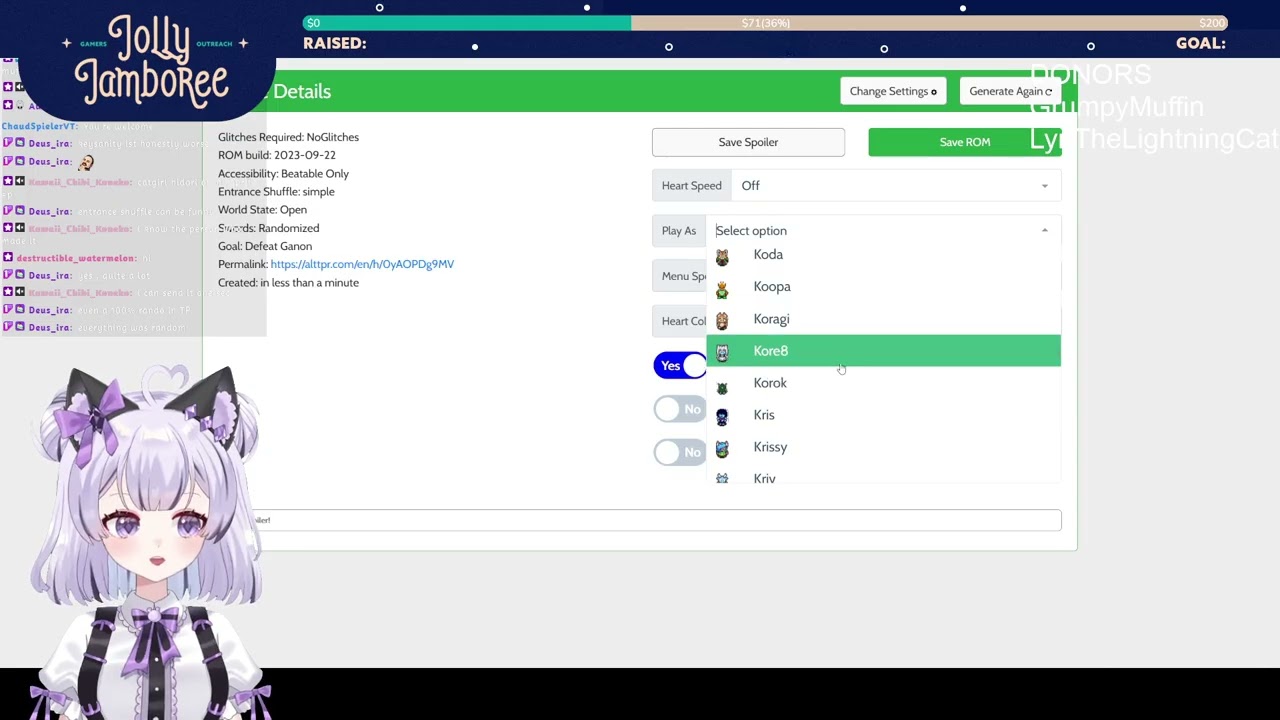This screenshot has height=720, width=1280.
Task: Toggle the first No switch
Action: click(x=680, y=409)
